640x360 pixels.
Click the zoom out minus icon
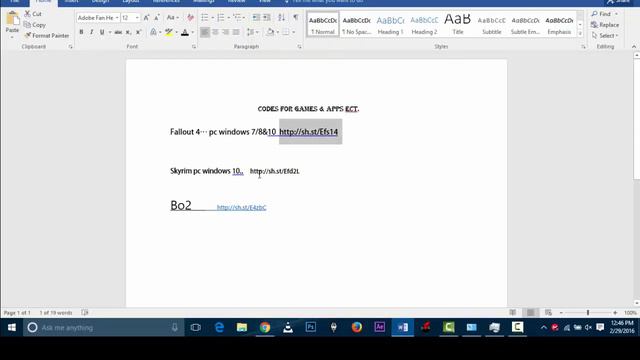point(561,313)
